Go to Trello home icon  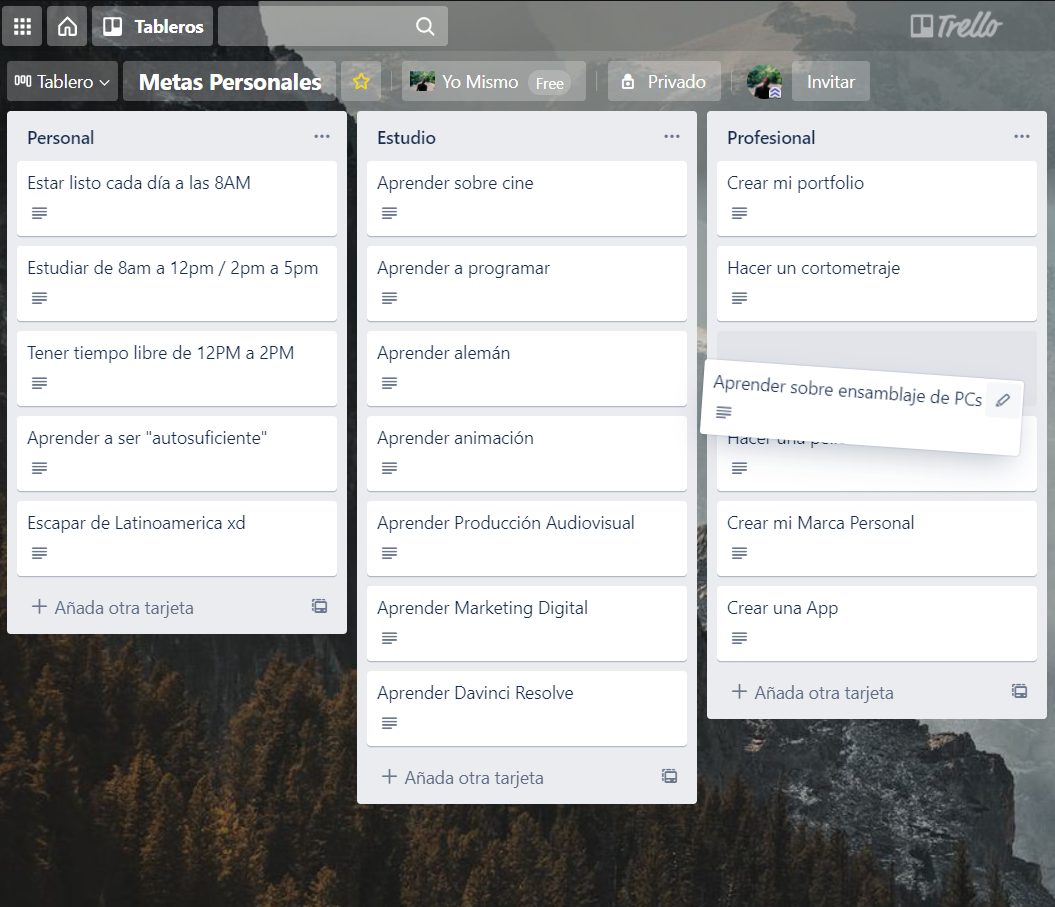(67, 26)
